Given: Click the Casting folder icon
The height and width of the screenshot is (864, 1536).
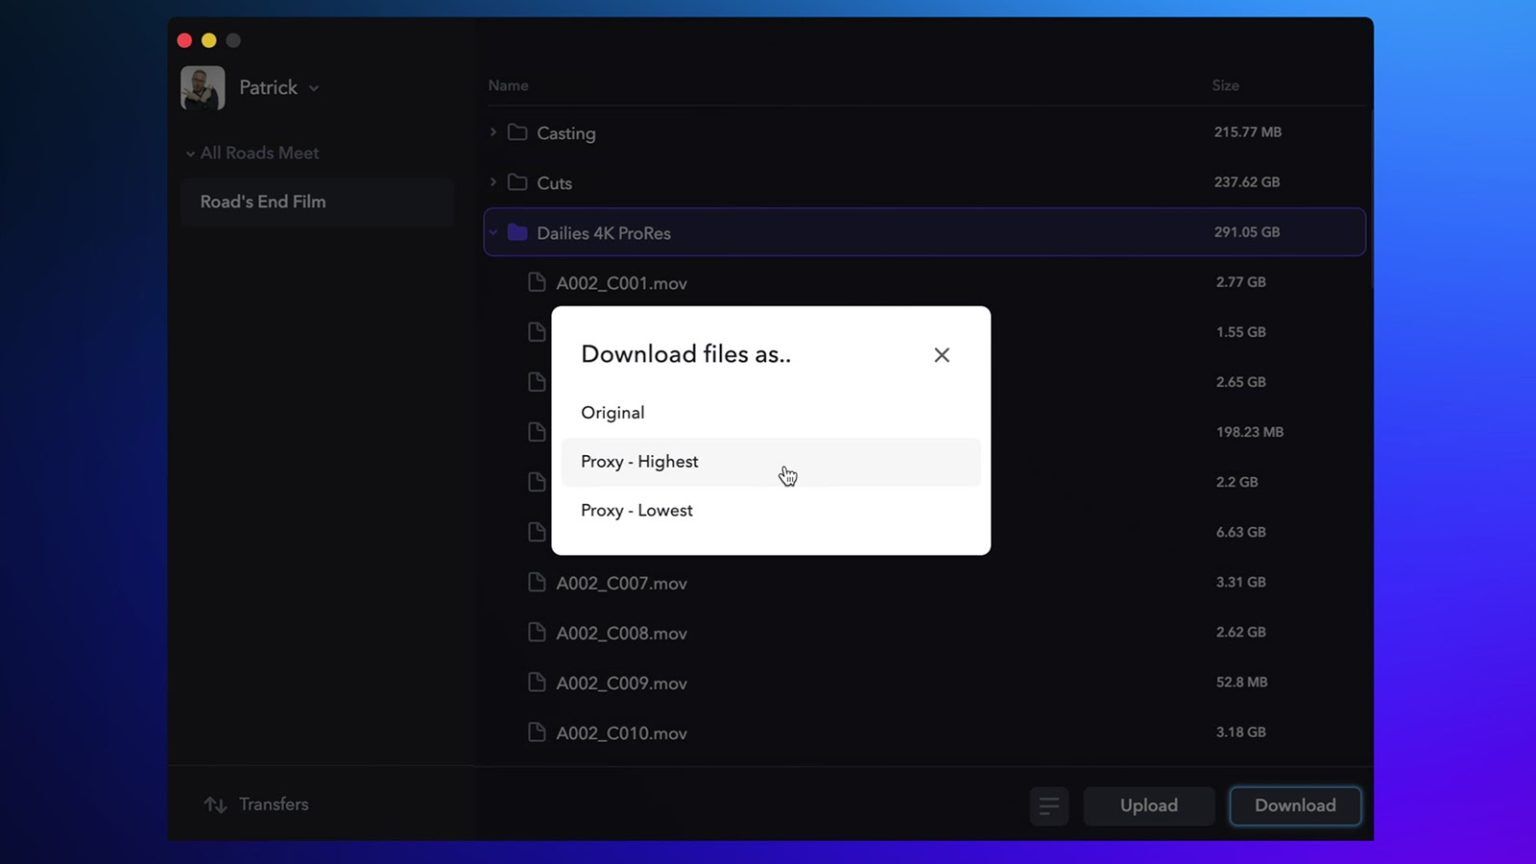Looking at the screenshot, I should pyautogui.click(x=517, y=132).
